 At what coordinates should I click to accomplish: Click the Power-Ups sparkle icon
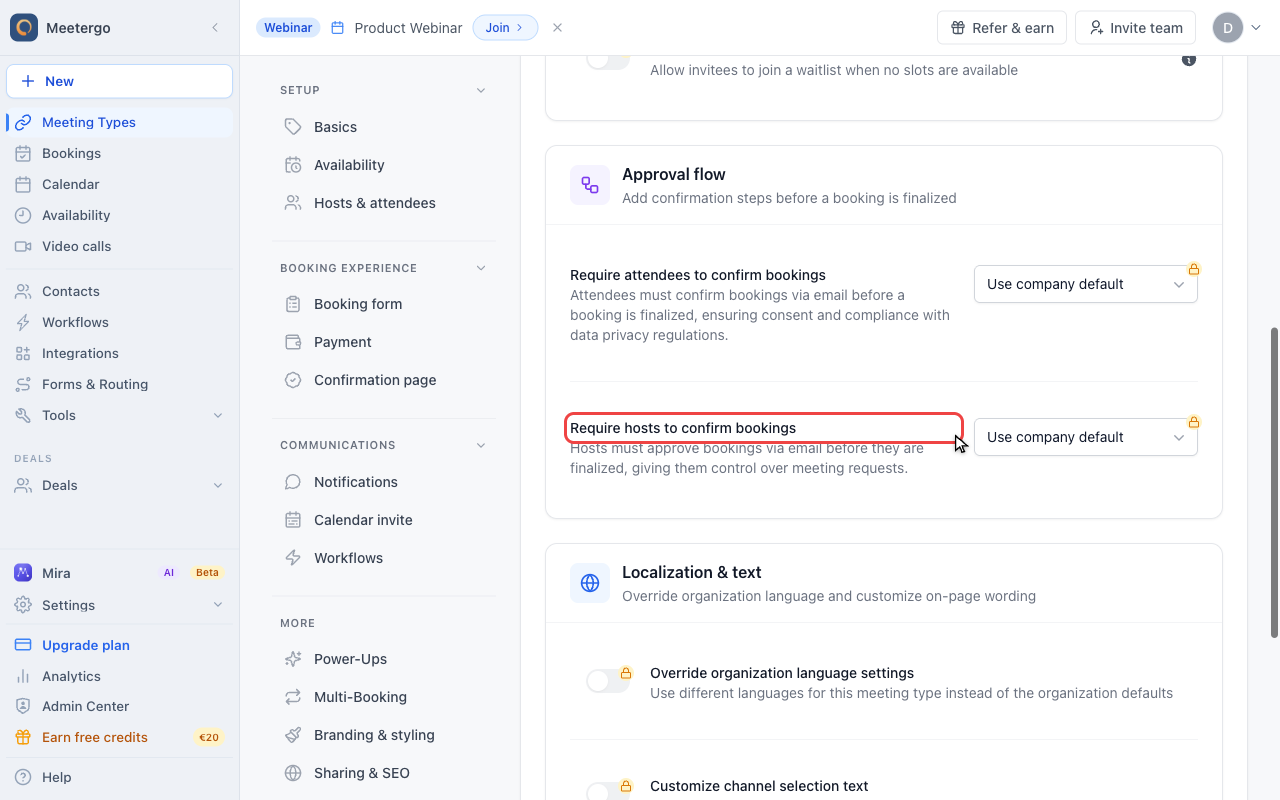[293, 659]
